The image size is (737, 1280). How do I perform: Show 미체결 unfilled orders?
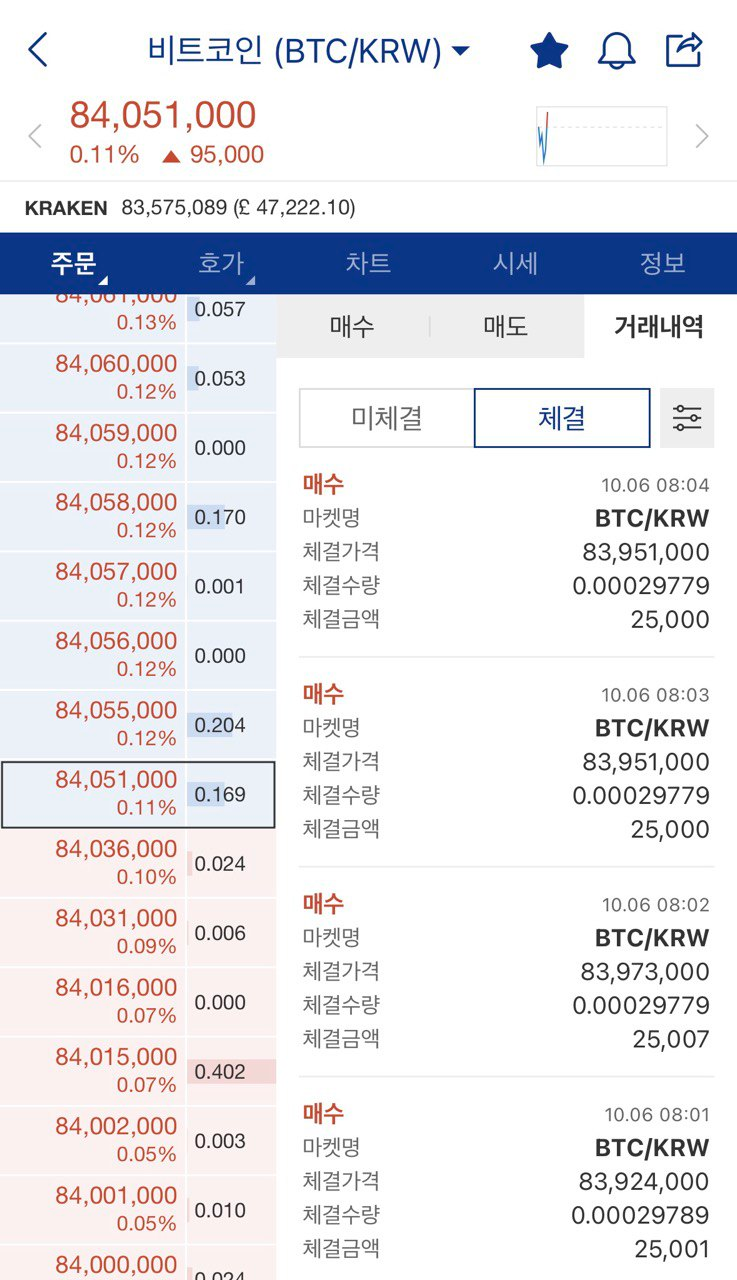386,418
